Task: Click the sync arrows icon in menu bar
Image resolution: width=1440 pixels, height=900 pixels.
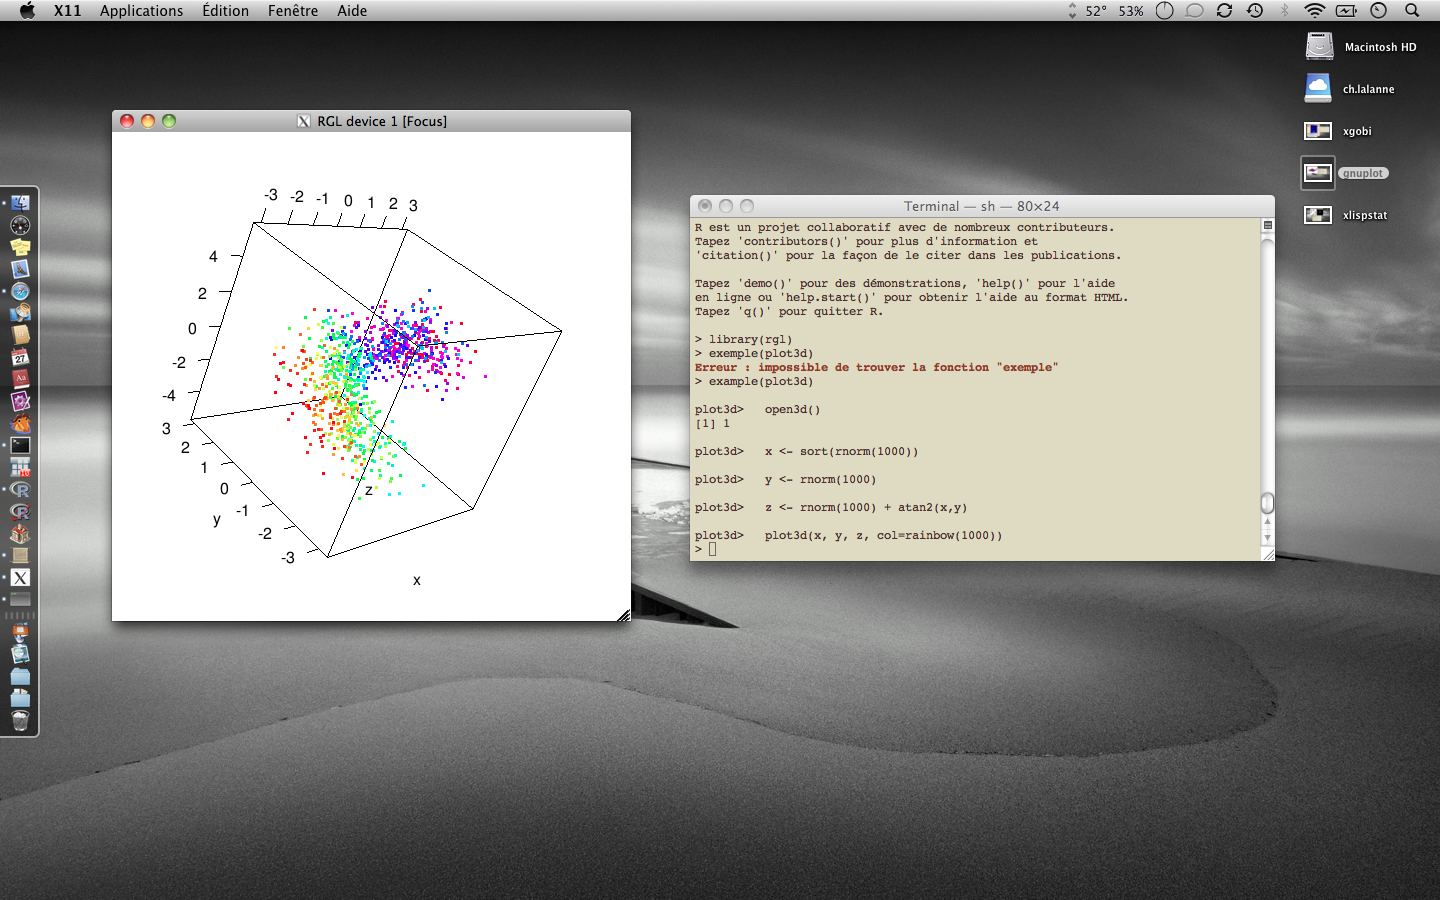Action: click(1224, 11)
